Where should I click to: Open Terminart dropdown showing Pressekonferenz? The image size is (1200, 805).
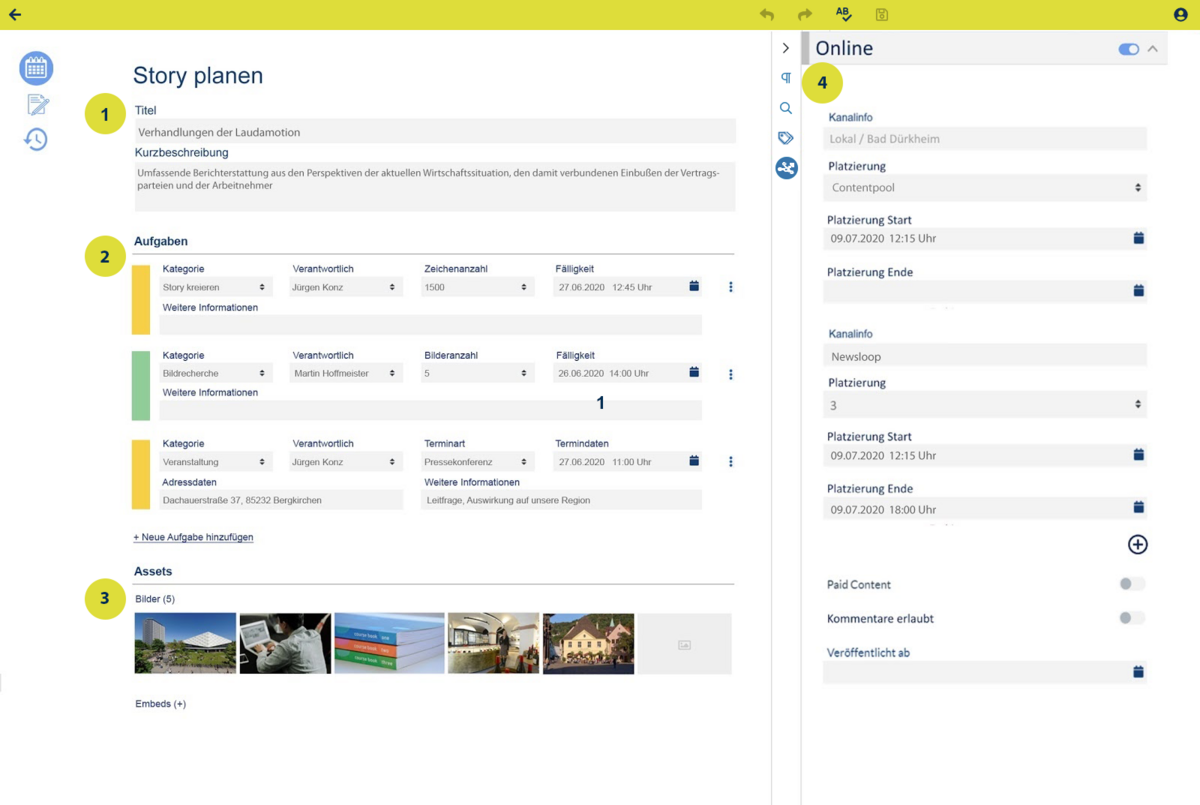point(477,462)
